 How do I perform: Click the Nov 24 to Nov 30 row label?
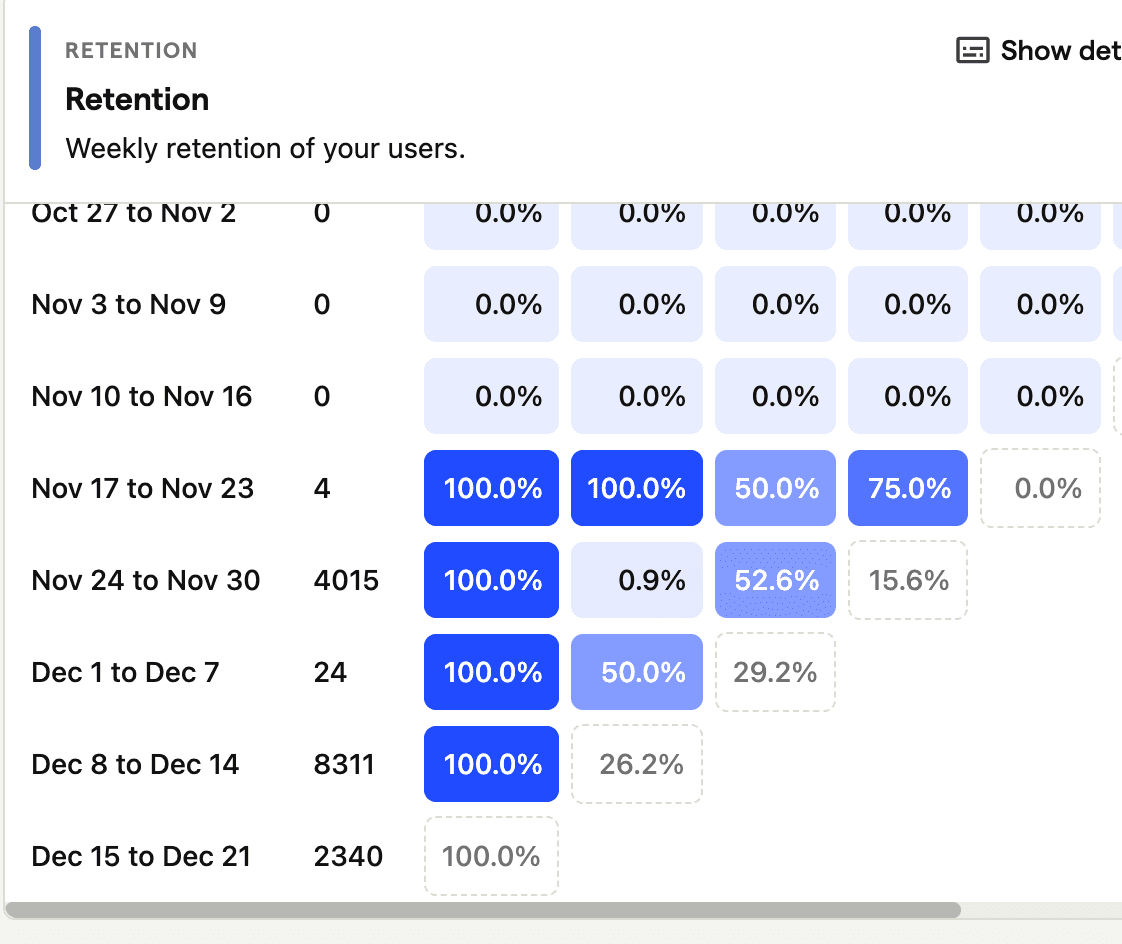(x=146, y=580)
